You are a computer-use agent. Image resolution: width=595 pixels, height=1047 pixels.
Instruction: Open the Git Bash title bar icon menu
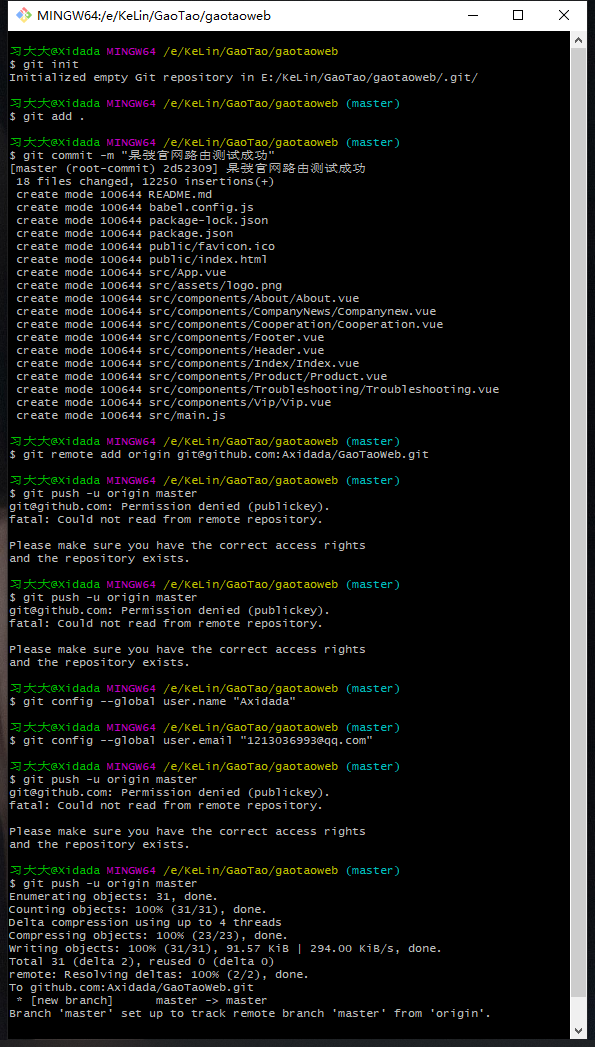click(x=23, y=15)
